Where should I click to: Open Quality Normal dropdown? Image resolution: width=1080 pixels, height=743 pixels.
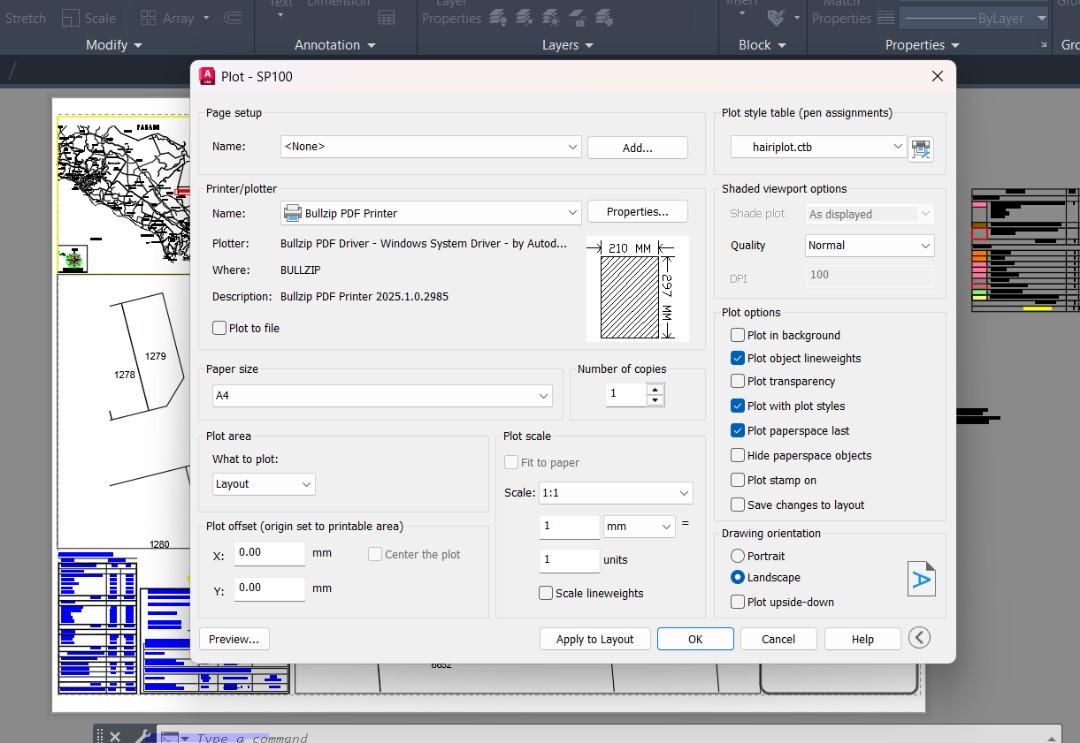tap(869, 245)
